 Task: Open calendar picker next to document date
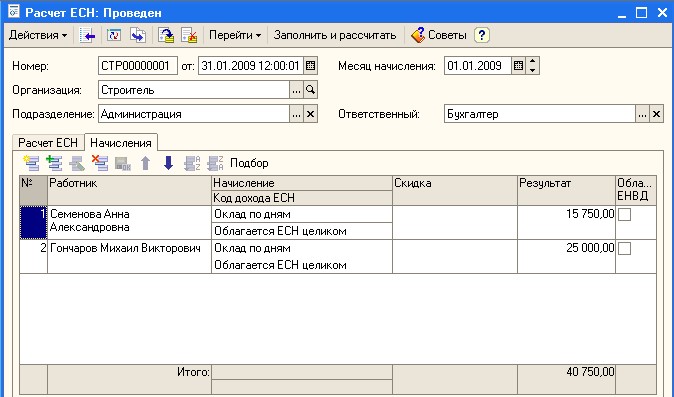[x=310, y=66]
